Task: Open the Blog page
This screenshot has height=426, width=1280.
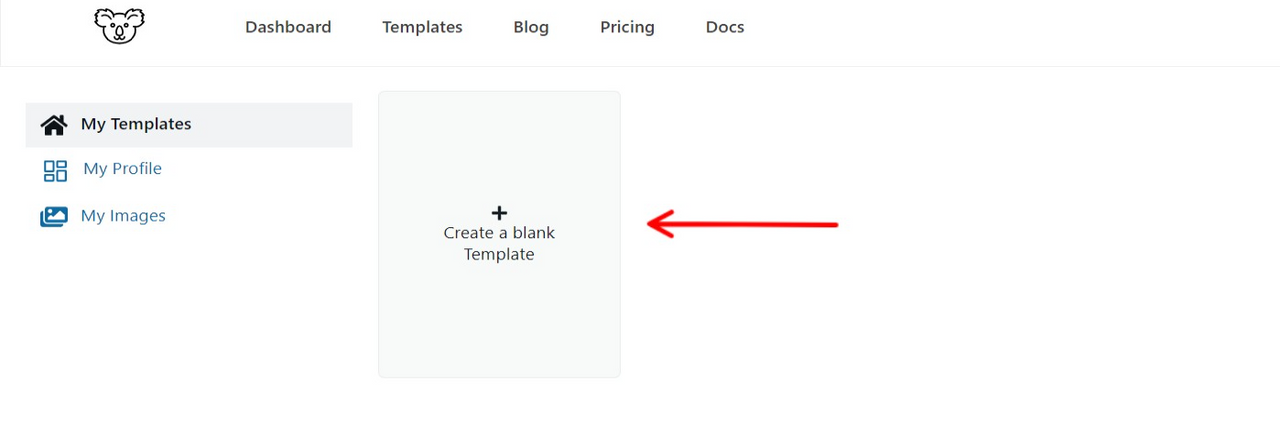Action: point(531,27)
